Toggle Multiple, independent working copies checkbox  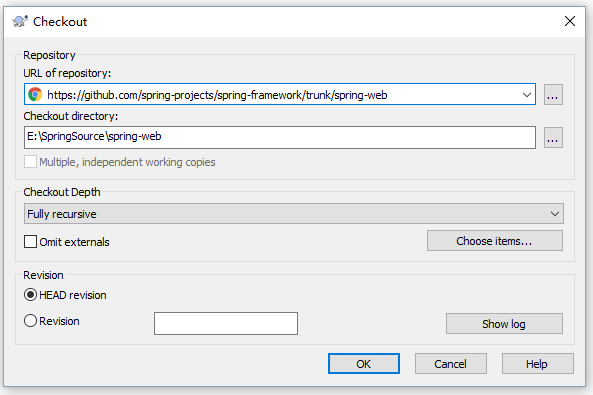coord(30,162)
